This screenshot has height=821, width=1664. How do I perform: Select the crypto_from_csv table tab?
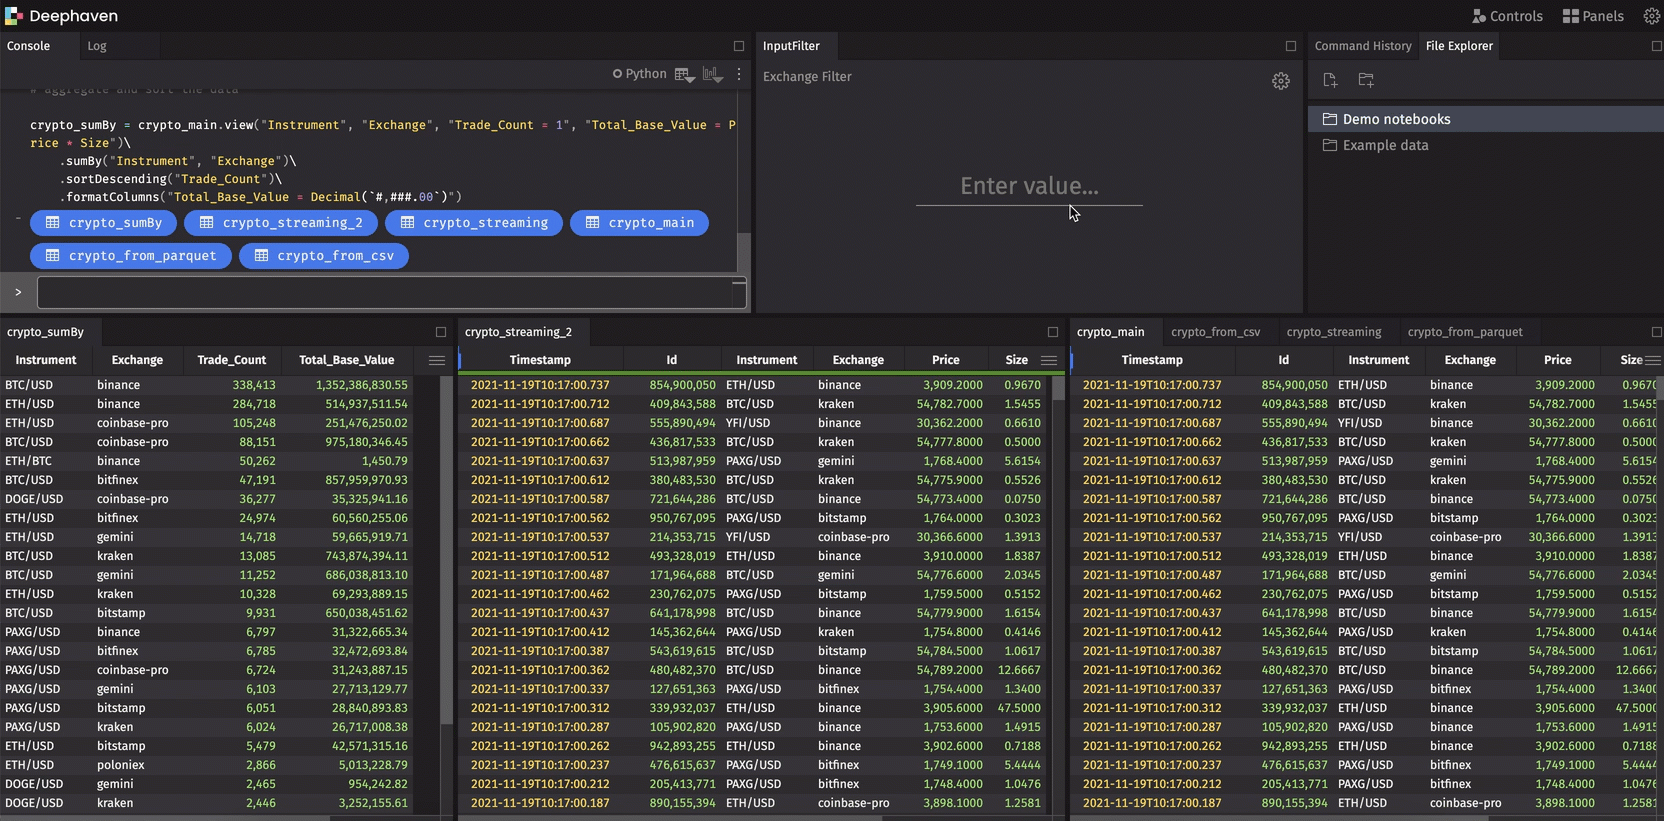[x=1215, y=332]
